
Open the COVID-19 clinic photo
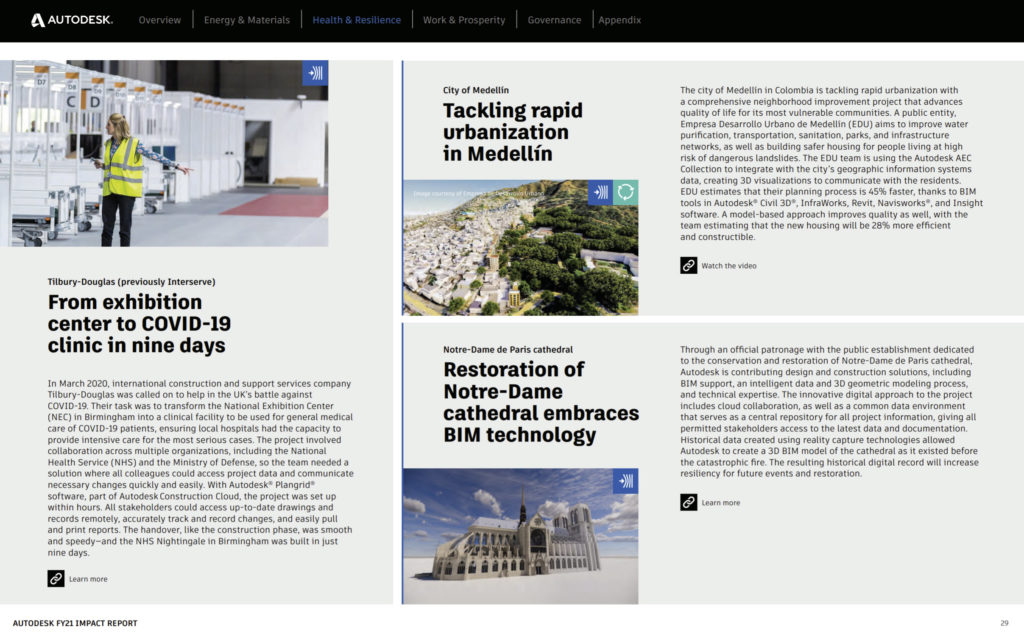[164, 153]
